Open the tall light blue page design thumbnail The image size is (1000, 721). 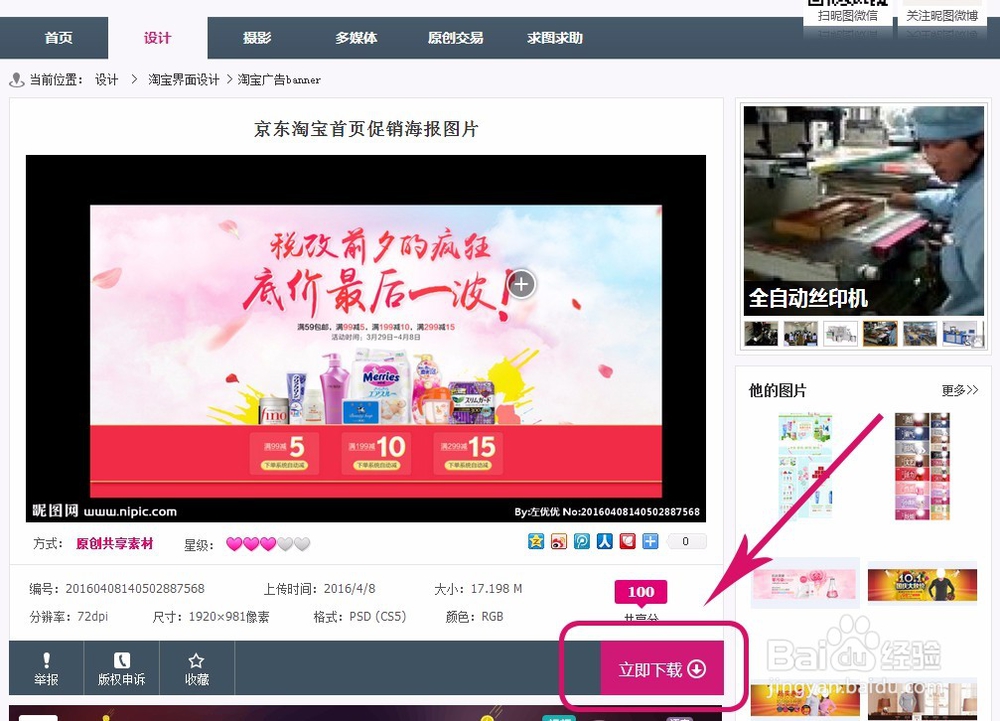pos(805,467)
